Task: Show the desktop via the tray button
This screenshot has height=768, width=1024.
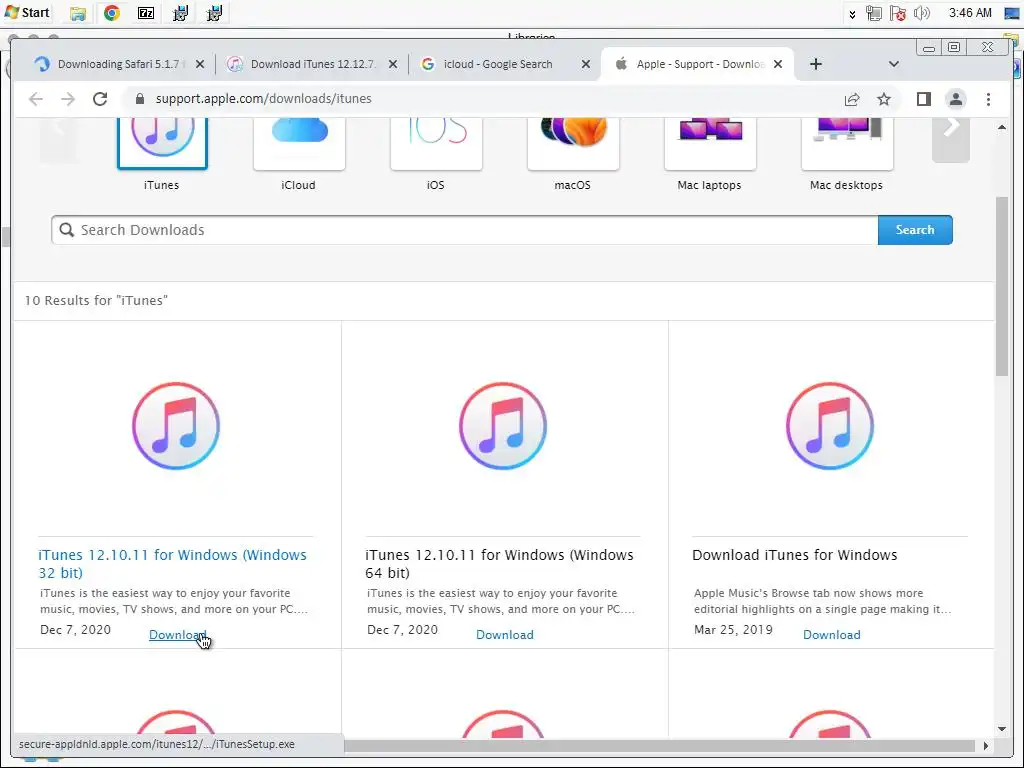Action: tap(1012, 13)
